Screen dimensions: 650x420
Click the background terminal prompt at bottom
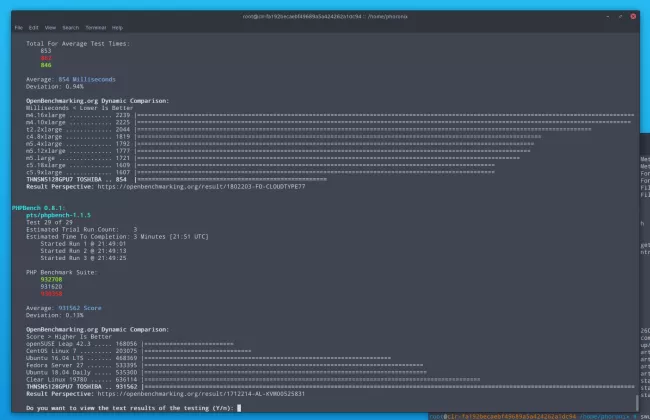point(533,416)
